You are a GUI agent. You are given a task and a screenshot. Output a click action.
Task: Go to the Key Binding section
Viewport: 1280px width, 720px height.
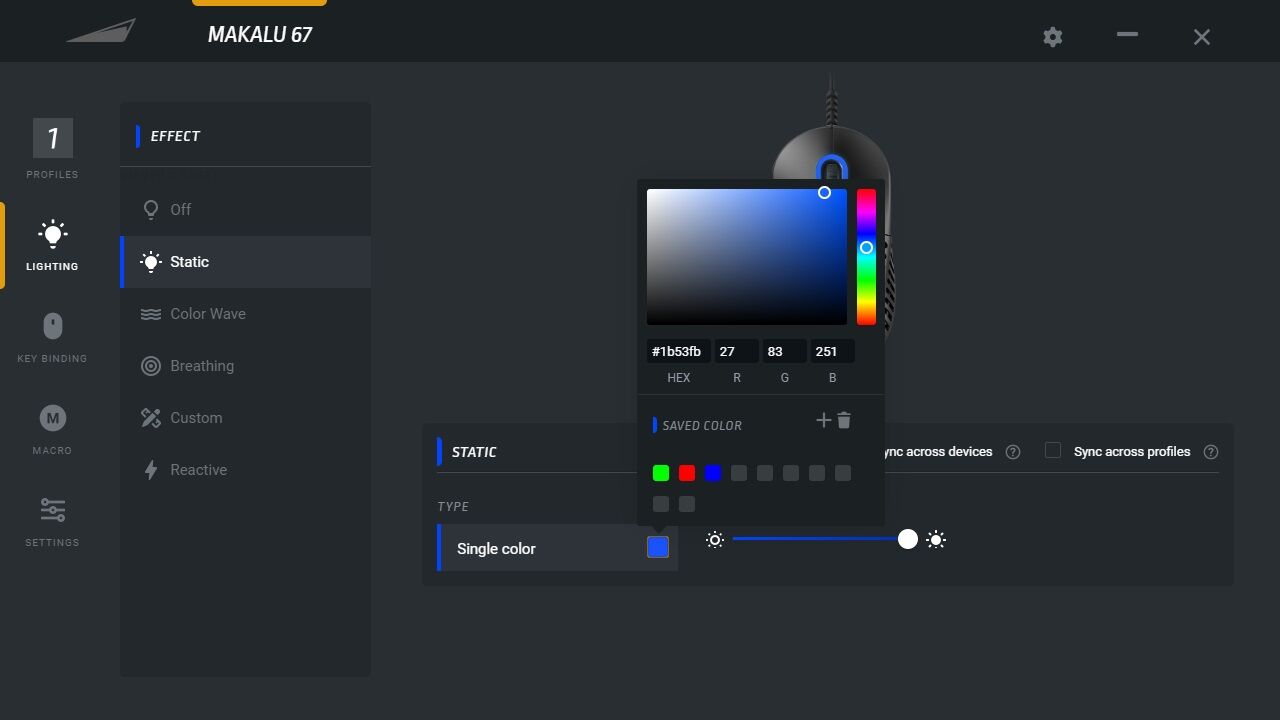[x=52, y=337]
